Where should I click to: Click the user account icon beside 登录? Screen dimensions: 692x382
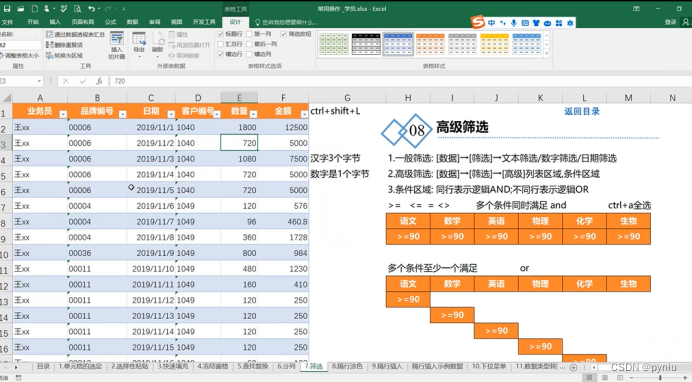coord(686,22)
